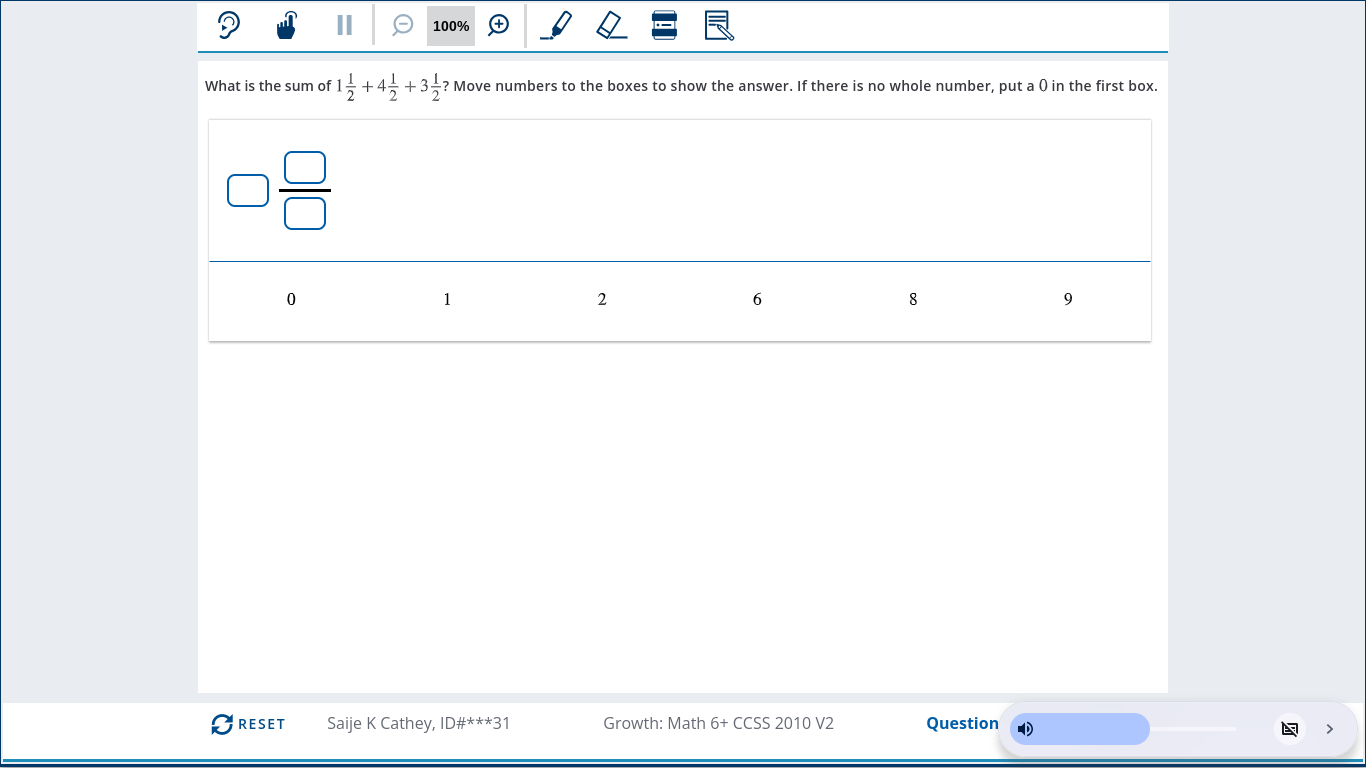Select the eraser tool
This screenshot has height=768, width=1366.
click(611, 25)
